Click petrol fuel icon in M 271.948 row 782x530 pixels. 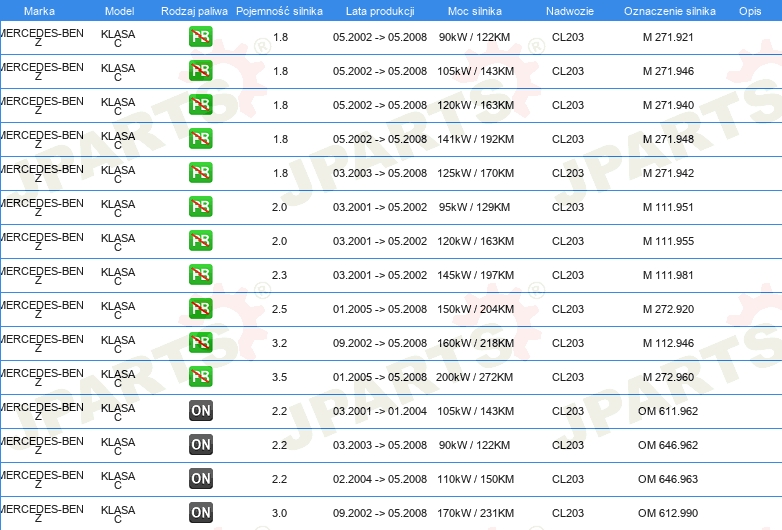(x=200, y=139)
